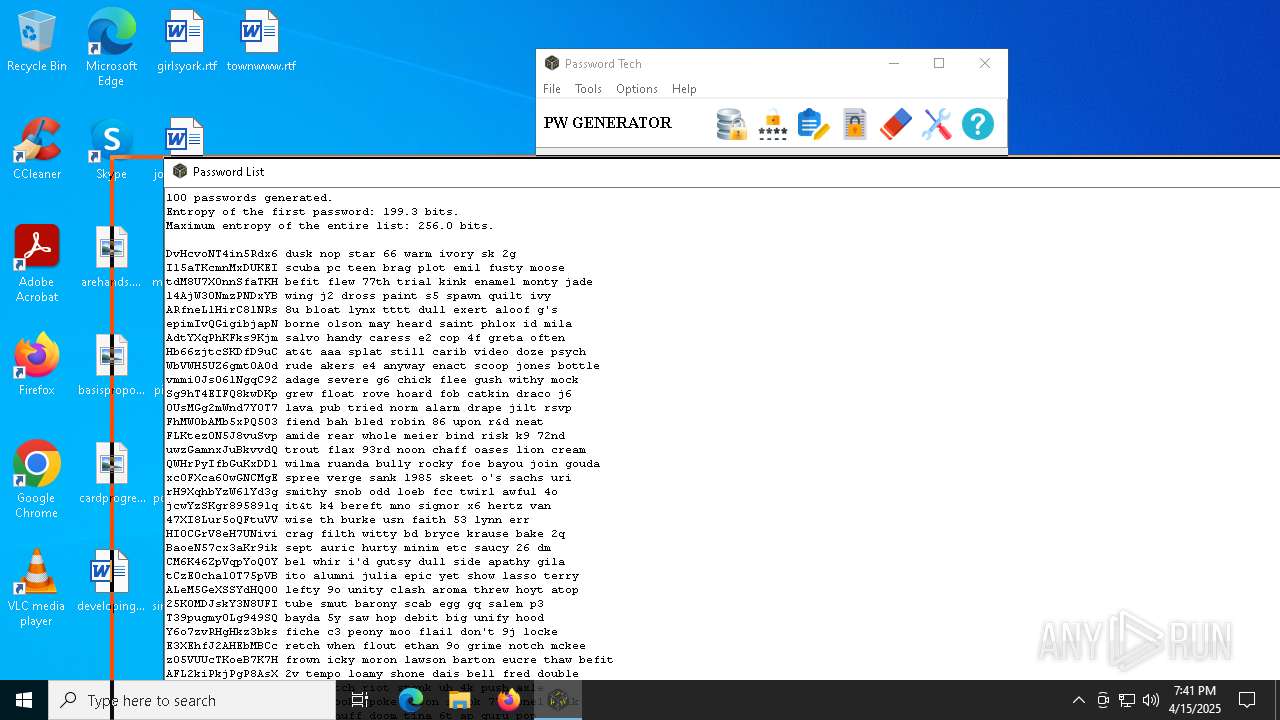This screenshot has height=720, width=1280.
Task: Open Task View on the taskbar
Action: click(360, 700)
